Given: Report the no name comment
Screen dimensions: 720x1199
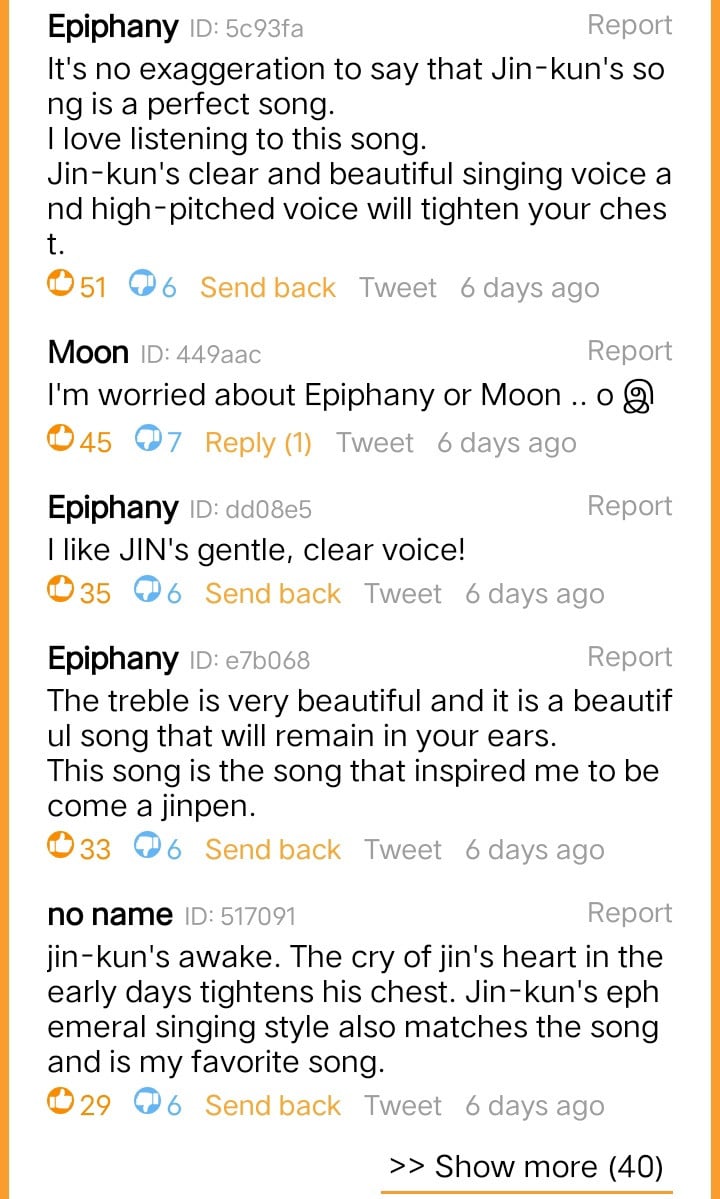Looking at the screenshot, I should [x=630, y=912].
